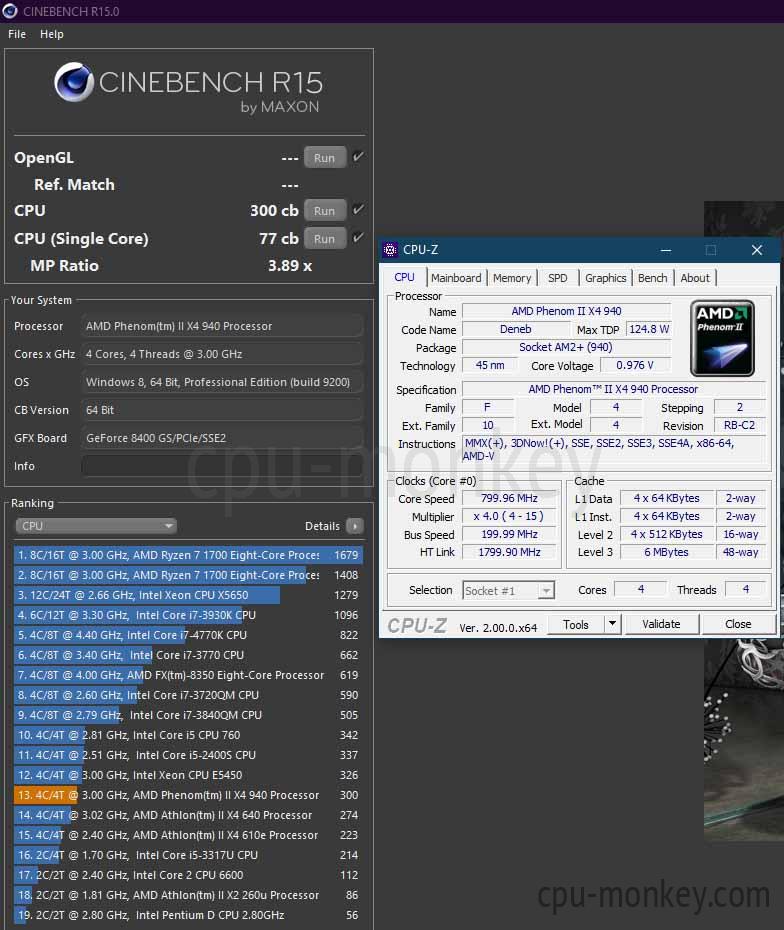Open the File menu
This screenshot has width=784, height=930.
[17, 34]
